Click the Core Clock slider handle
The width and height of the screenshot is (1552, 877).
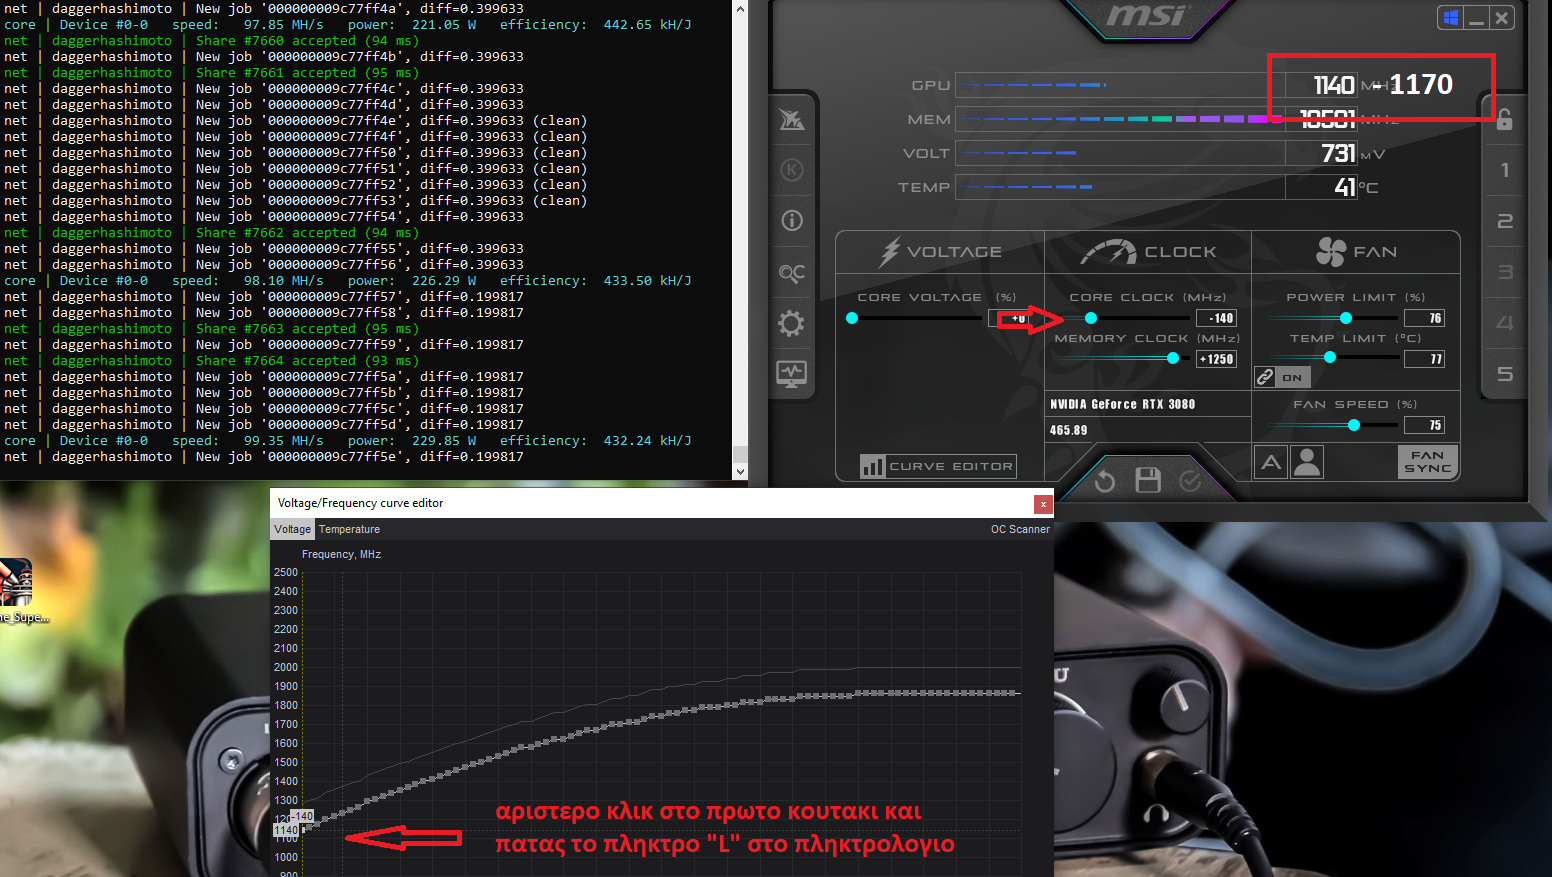coord(1091,318)
